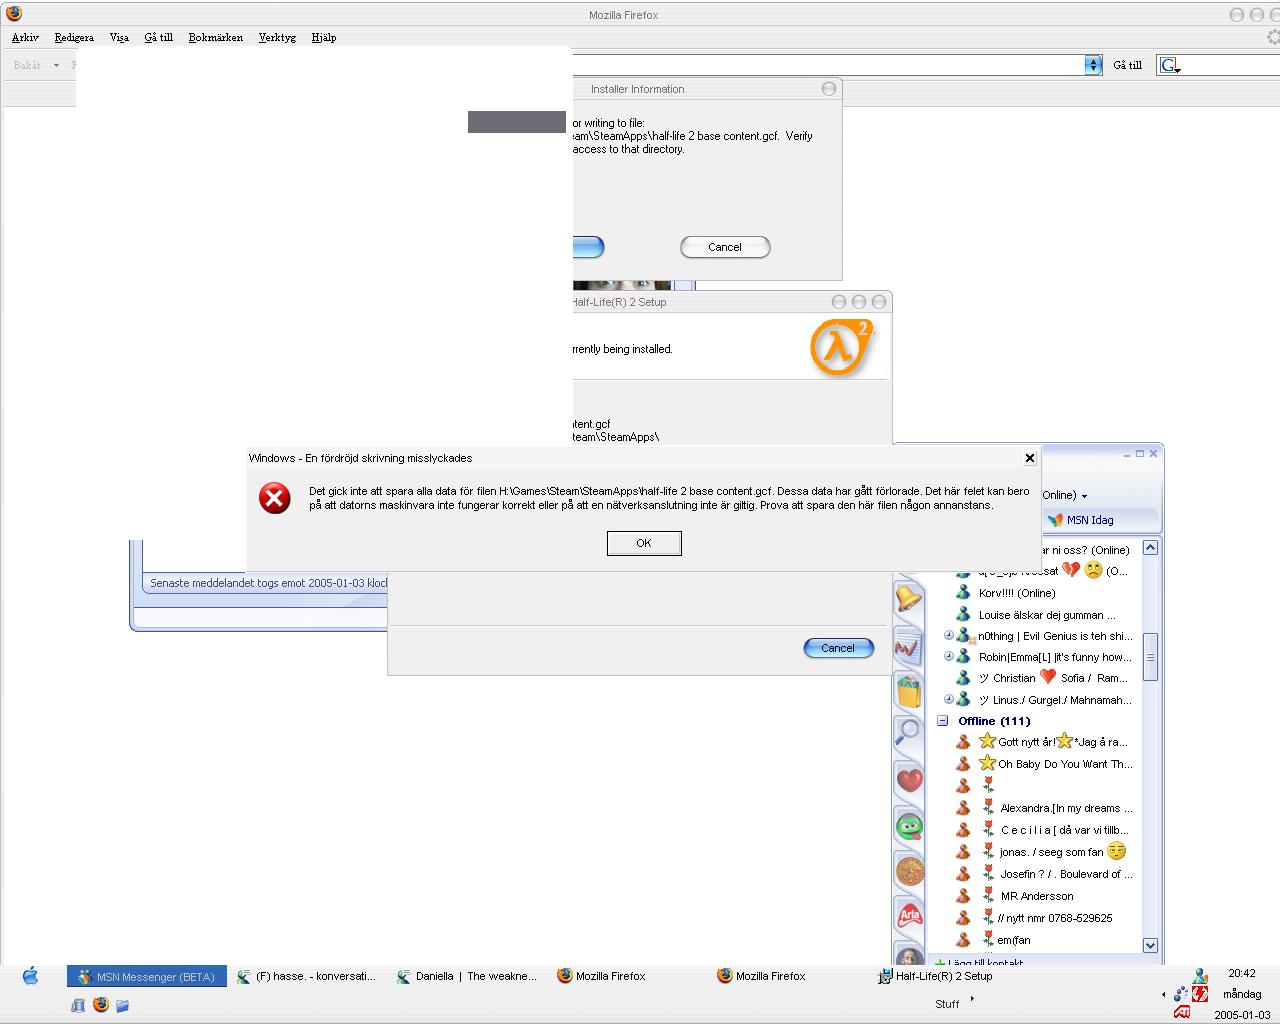Click the Half-Life 2 lambda logo
Image resolution: width=1280 pixels, height=1024 pixels.
[x=841, y=347]
